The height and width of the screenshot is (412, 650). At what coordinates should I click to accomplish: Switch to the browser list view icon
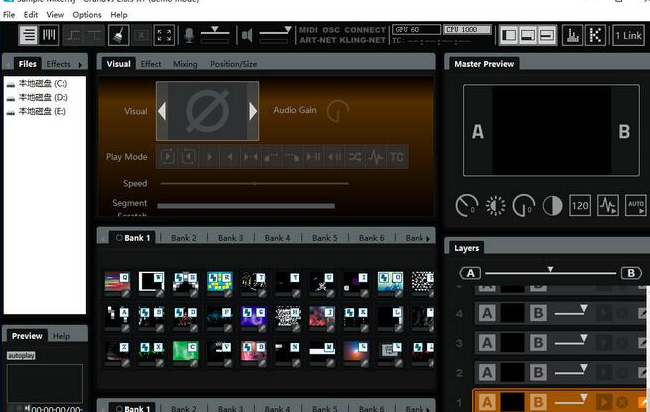coord(29,35)
